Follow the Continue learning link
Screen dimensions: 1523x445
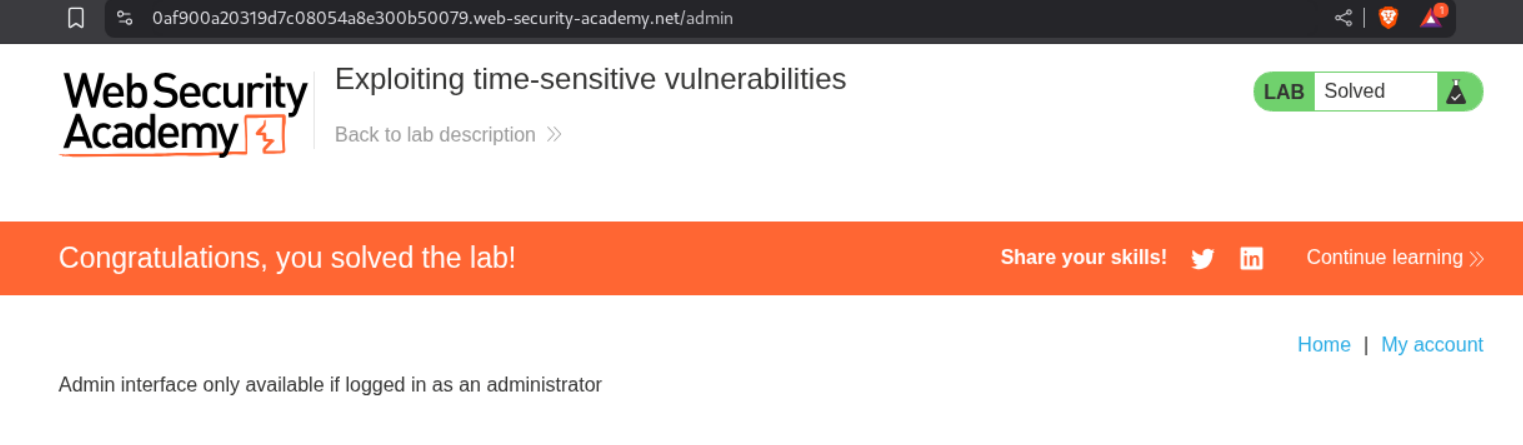click(x=1384, y=258)
